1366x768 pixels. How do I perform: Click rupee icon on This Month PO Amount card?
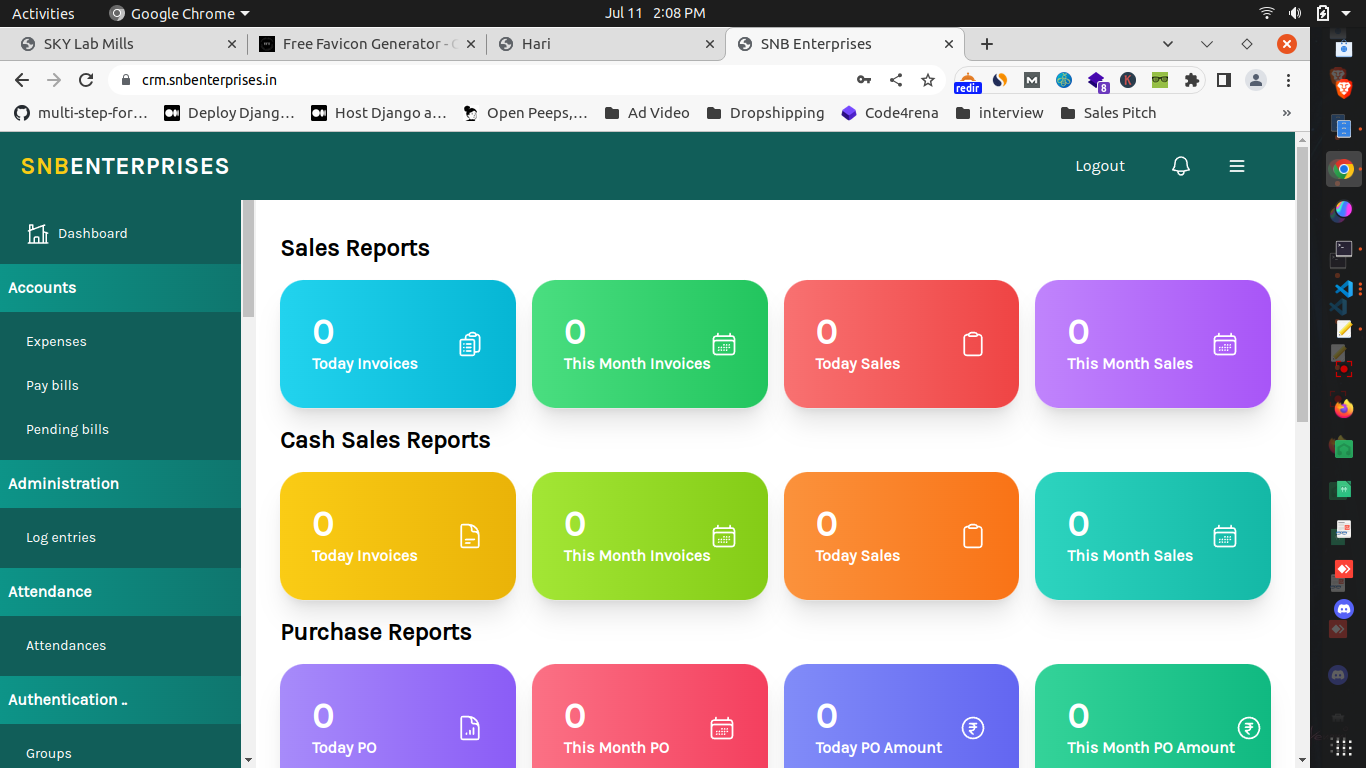click(1248, 728)
